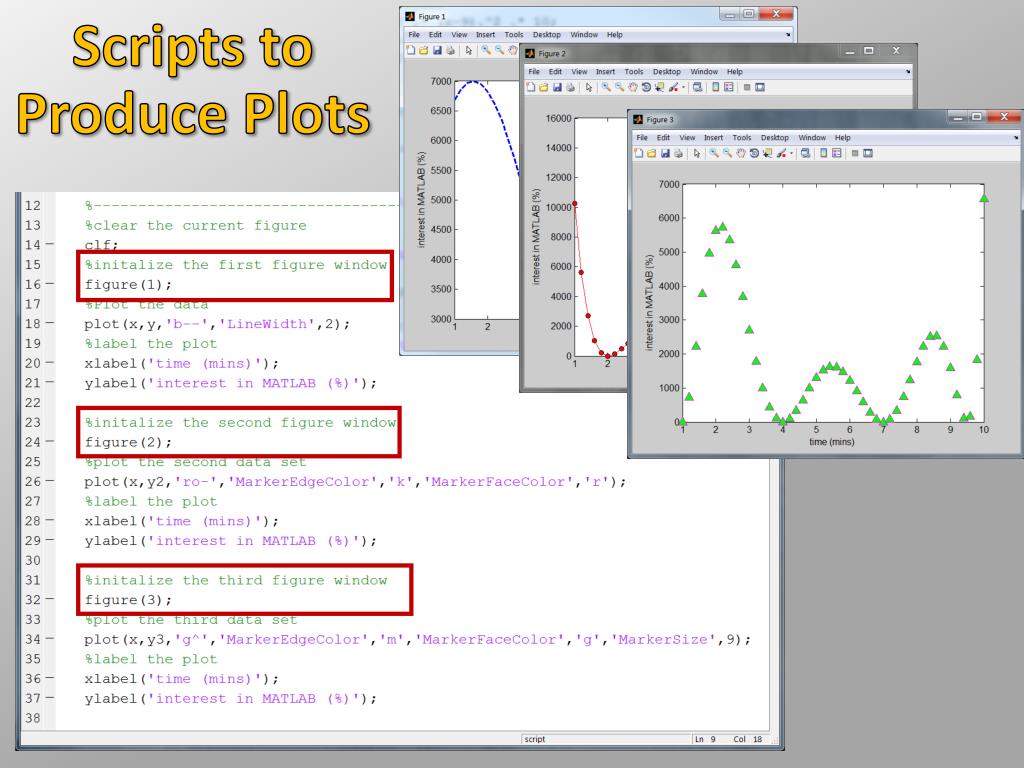Click Insert Colorbar icon in Figure 2

pyautogui.click(x=716, y=87)
